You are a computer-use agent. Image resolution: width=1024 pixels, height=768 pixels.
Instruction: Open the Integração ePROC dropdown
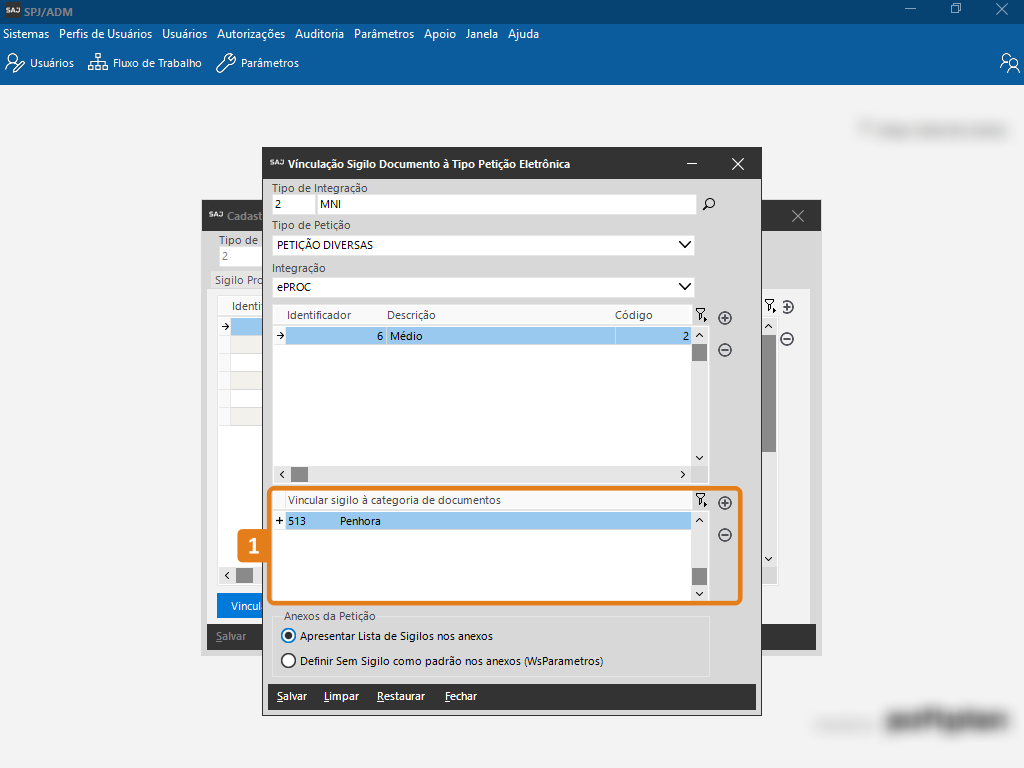684,287
